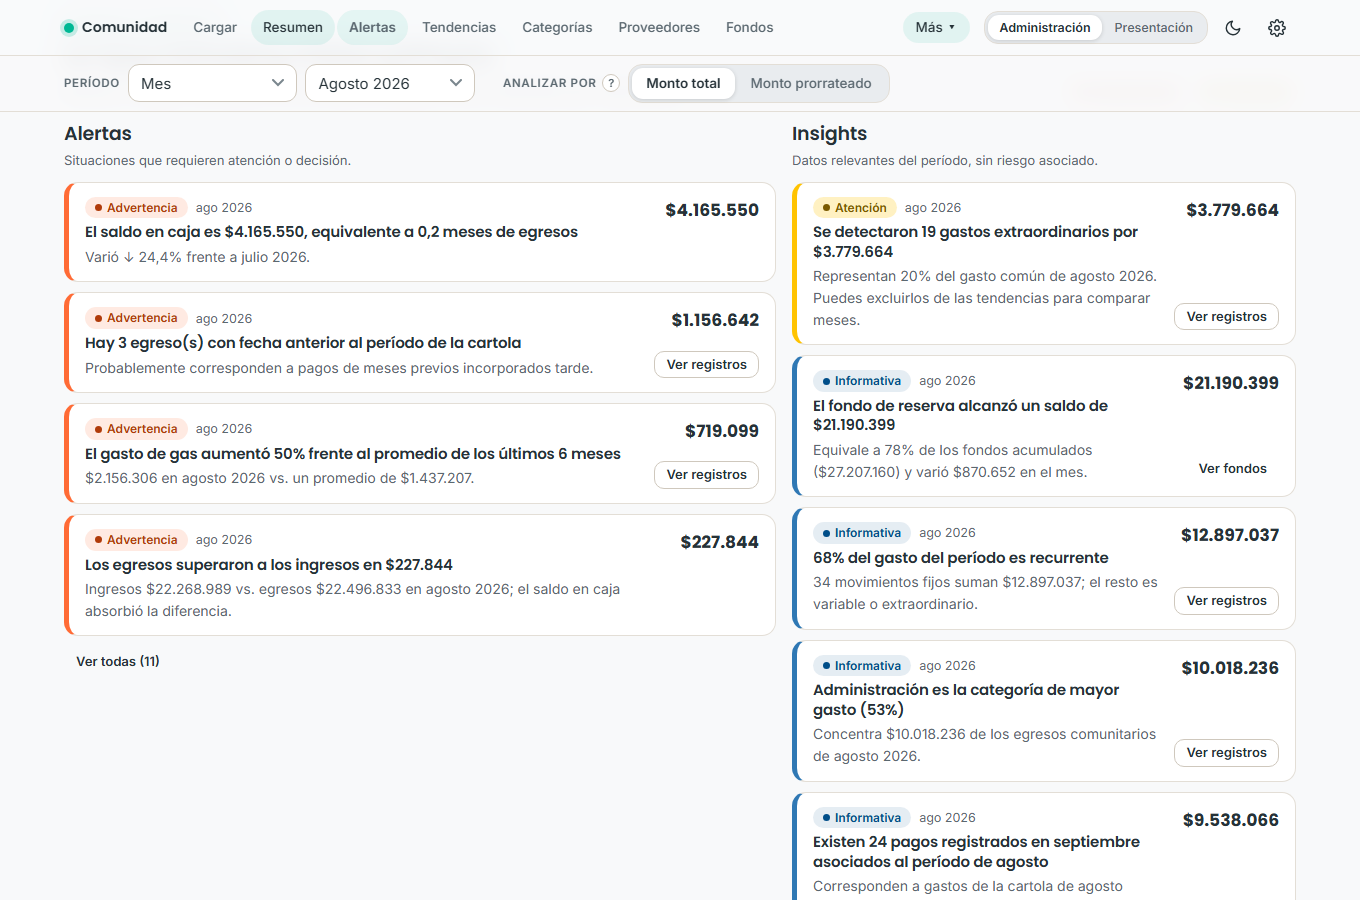This screenshot has height=900, width=1360.
Task: Open the Fondos tab
Action: (750, 27)
